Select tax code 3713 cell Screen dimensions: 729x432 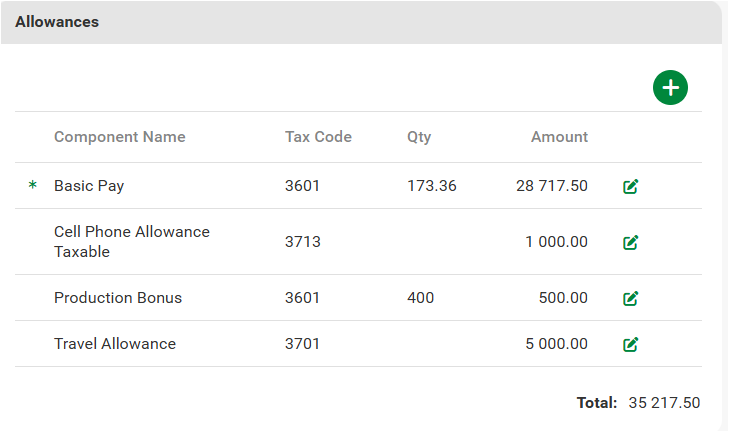coord(302,242)
